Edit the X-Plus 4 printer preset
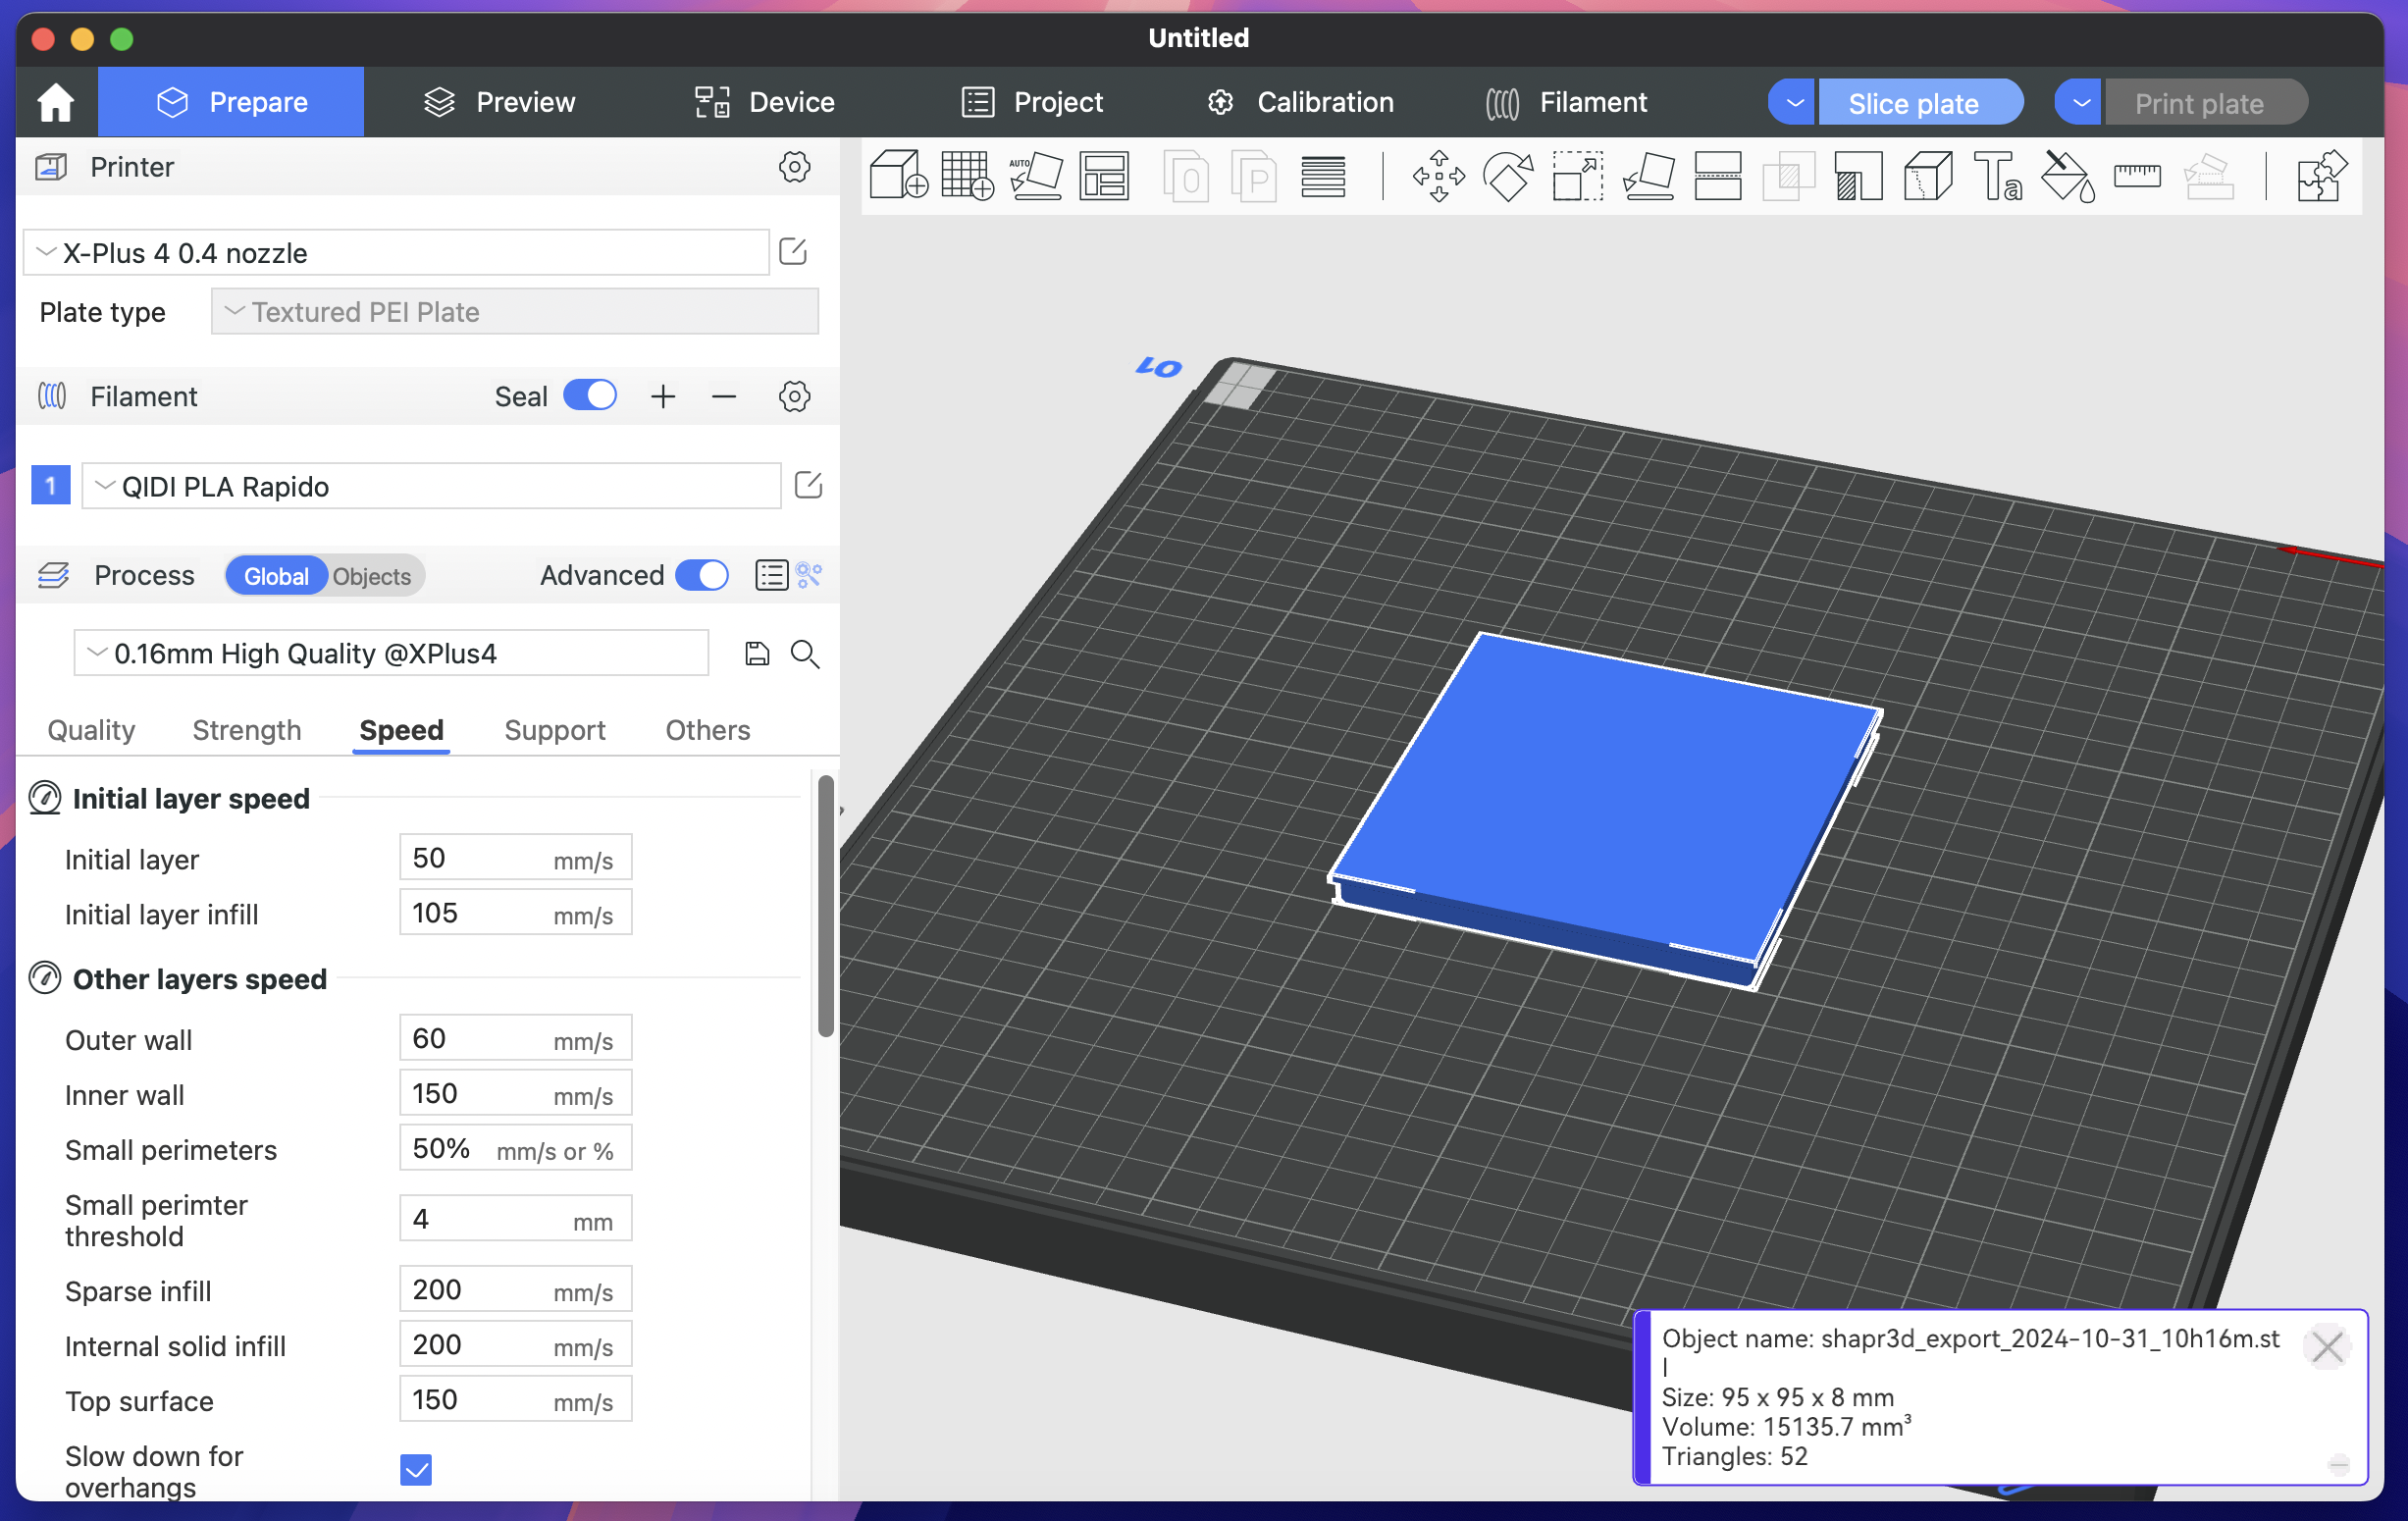Viewport: 2408px width, 1521px height. [793, 251]
